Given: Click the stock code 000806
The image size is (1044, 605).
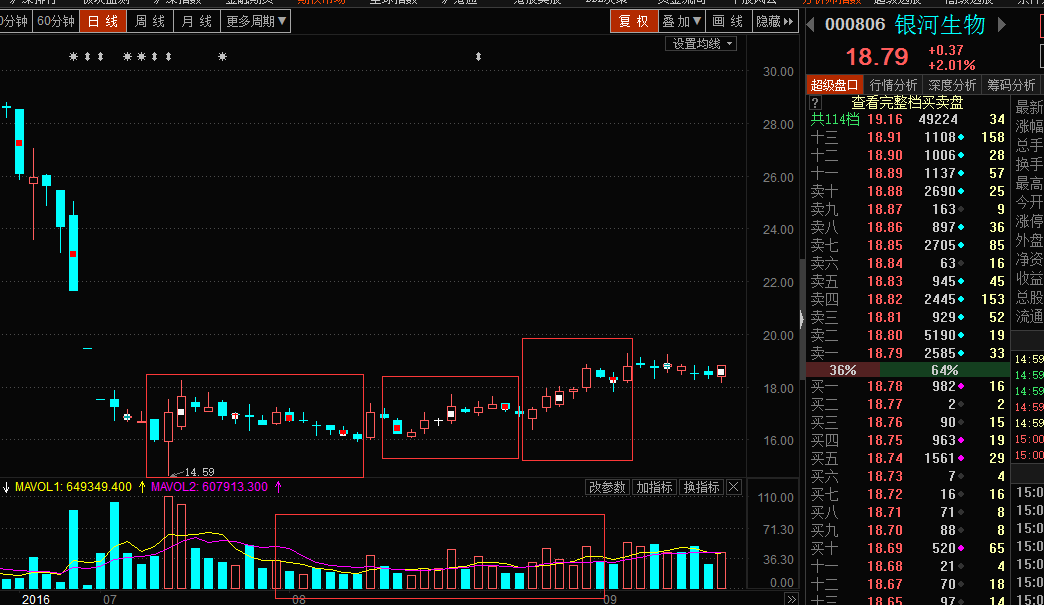Looking at the screenshot, I should click(x=855, y=25).
